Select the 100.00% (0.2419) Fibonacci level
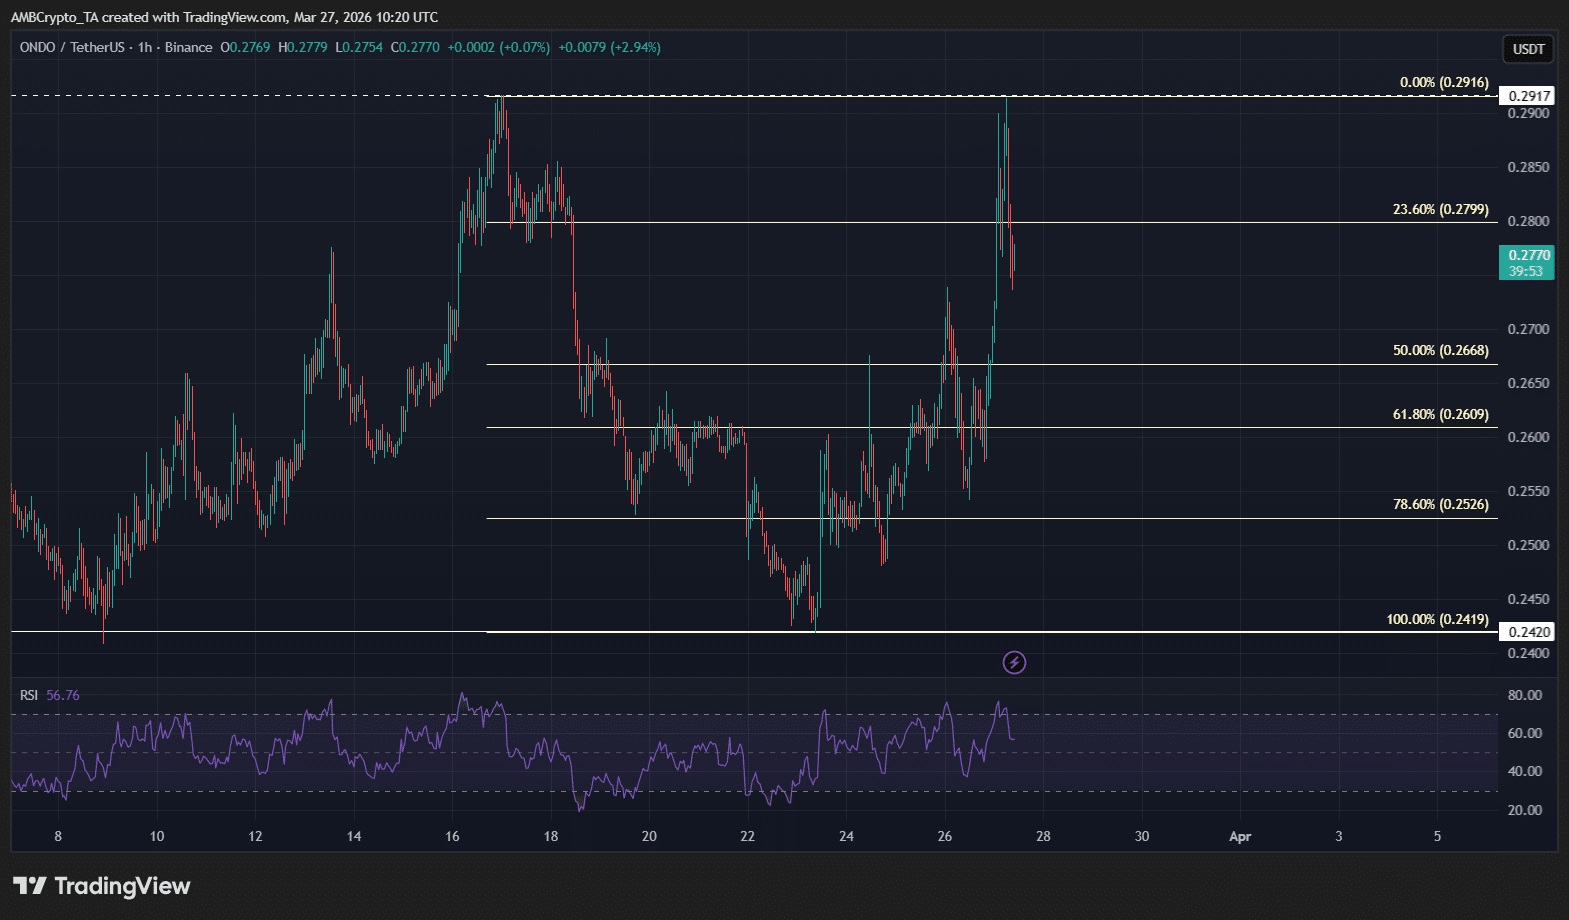The width and height of the screenshot is (1569, 920). (x=1437, y=620)
